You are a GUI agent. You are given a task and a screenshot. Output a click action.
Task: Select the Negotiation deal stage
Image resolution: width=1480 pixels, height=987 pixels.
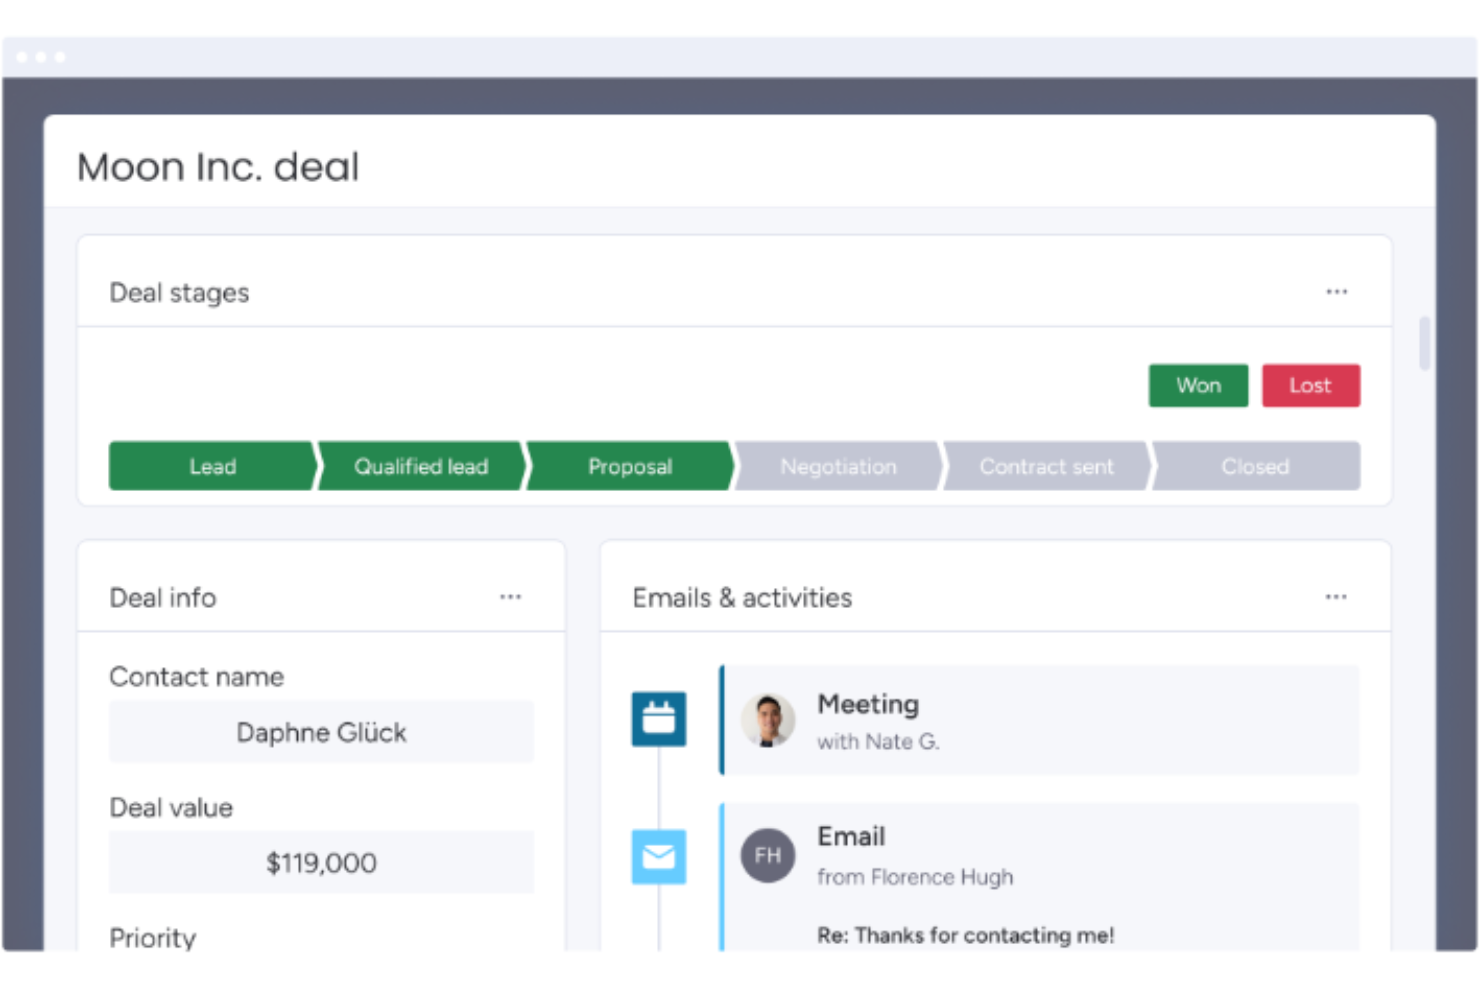[838, 466]
